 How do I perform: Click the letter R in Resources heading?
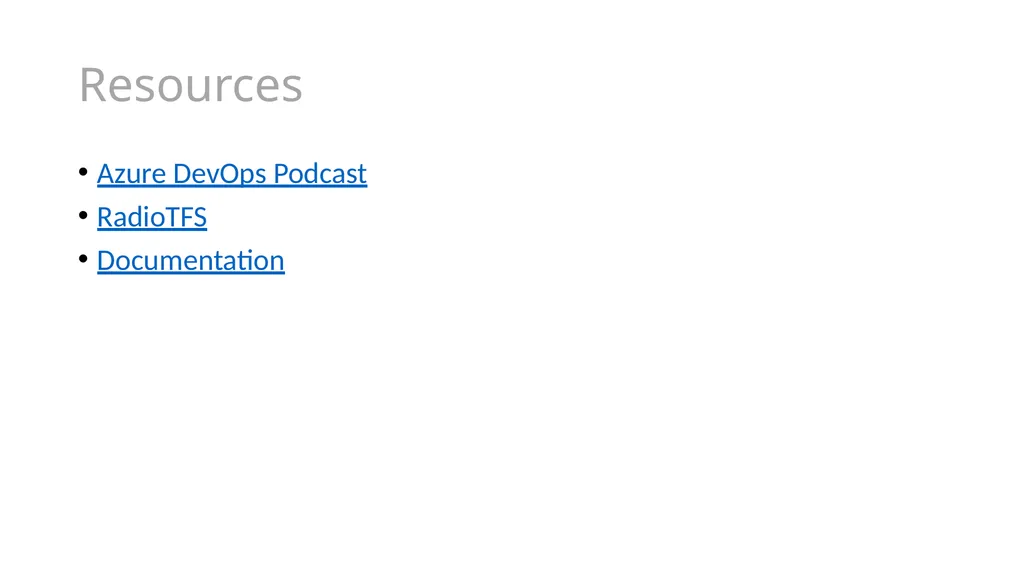click(x=91, y=85)
